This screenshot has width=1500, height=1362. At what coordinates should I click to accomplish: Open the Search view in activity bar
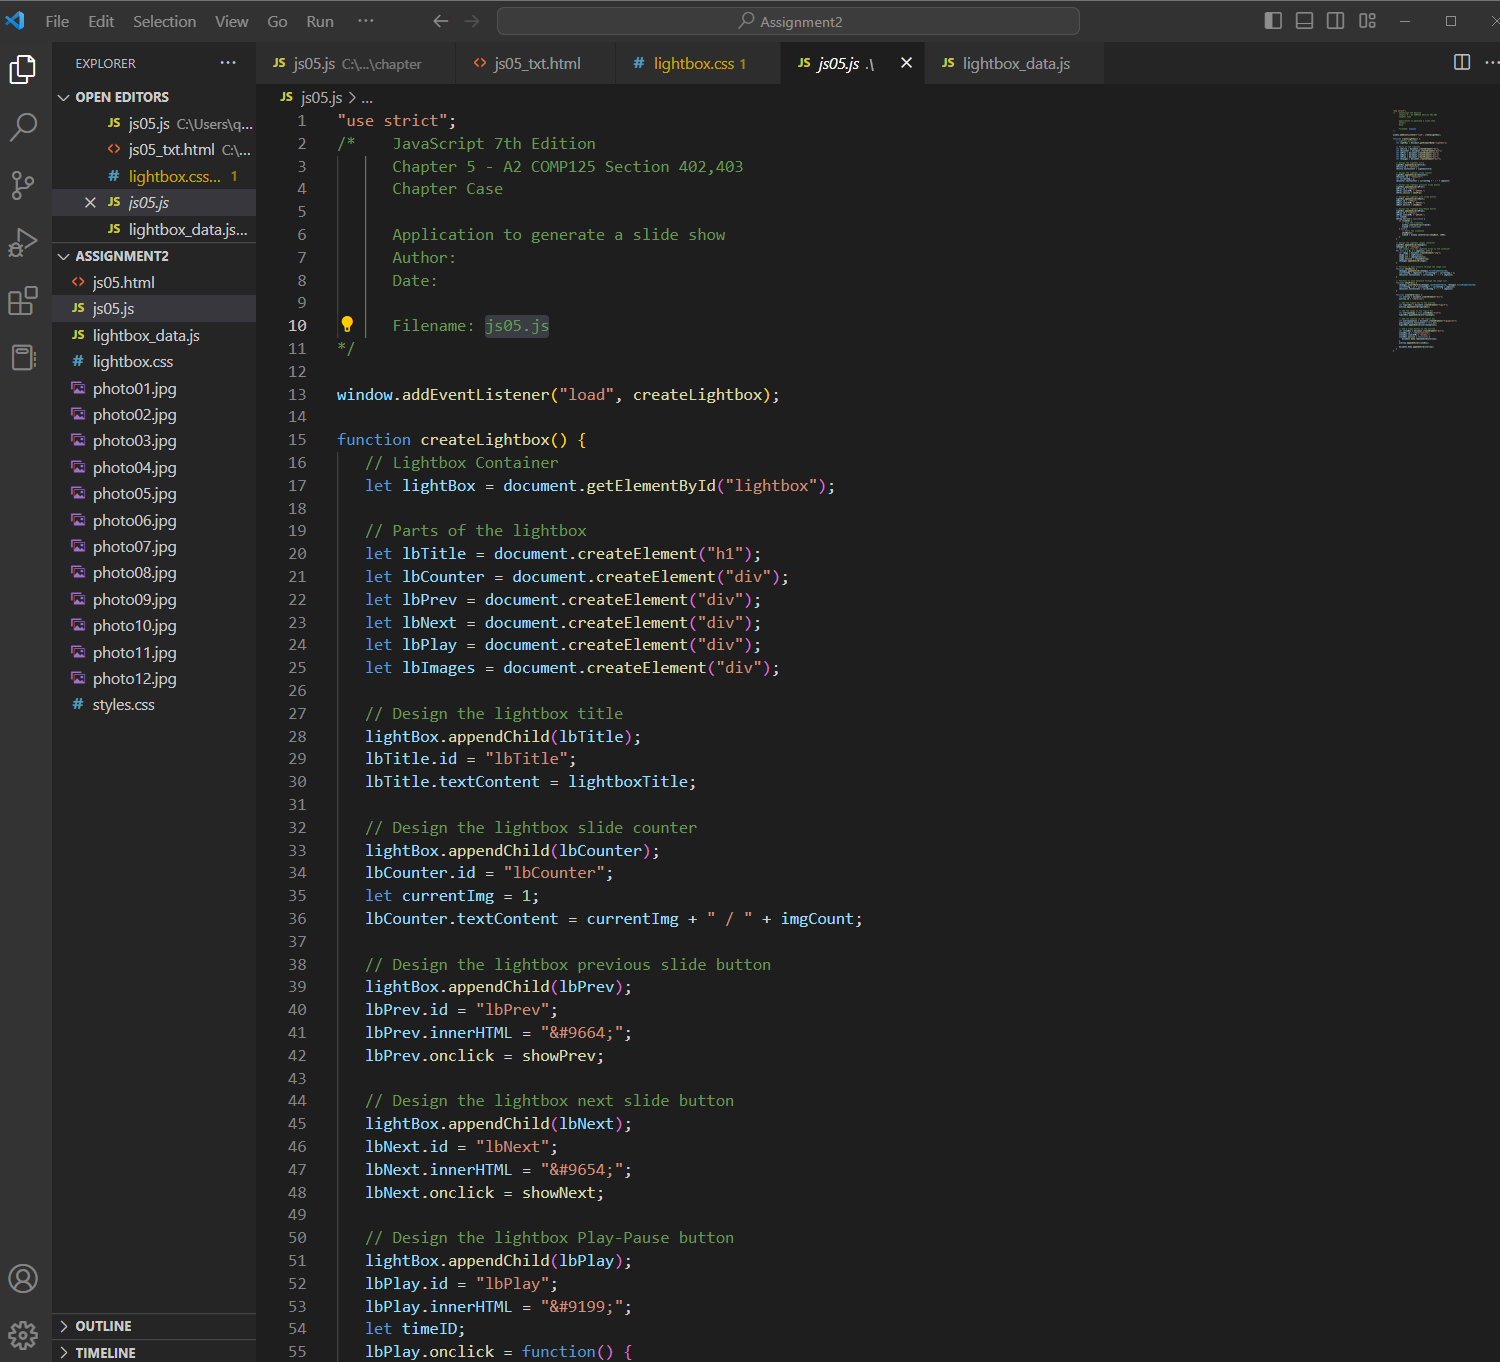pyautogui.click(x=23, y=127)
